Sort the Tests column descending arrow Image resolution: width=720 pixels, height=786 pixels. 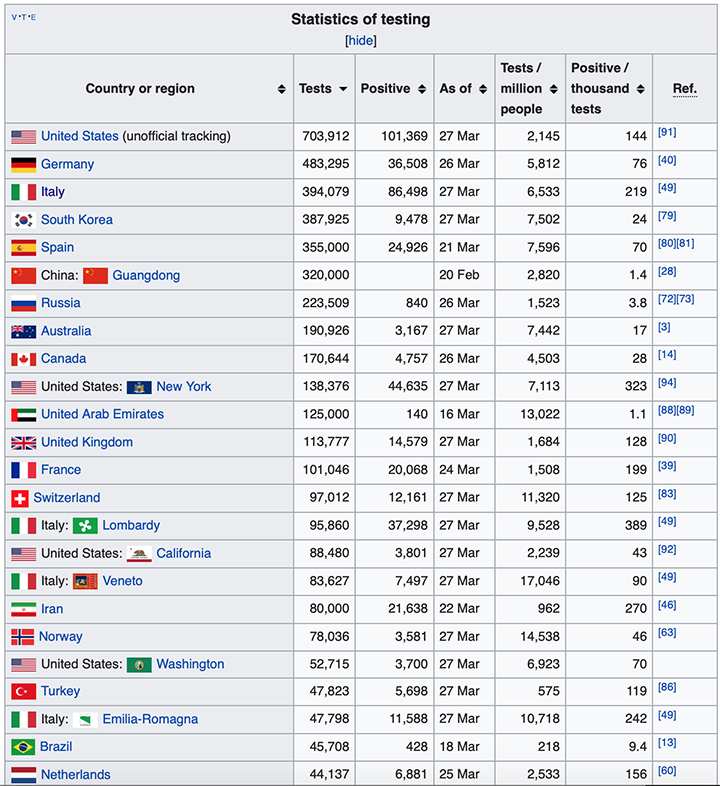[343, 89]
